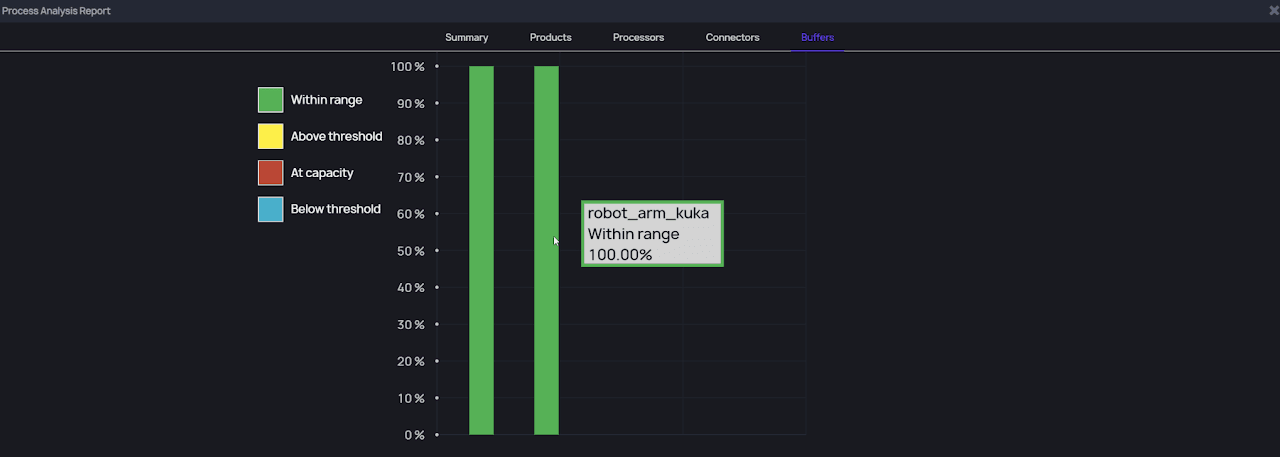Viewport: 1280px width, 457px height.
Task: Click the 50 % axis label
Action: 409,251
